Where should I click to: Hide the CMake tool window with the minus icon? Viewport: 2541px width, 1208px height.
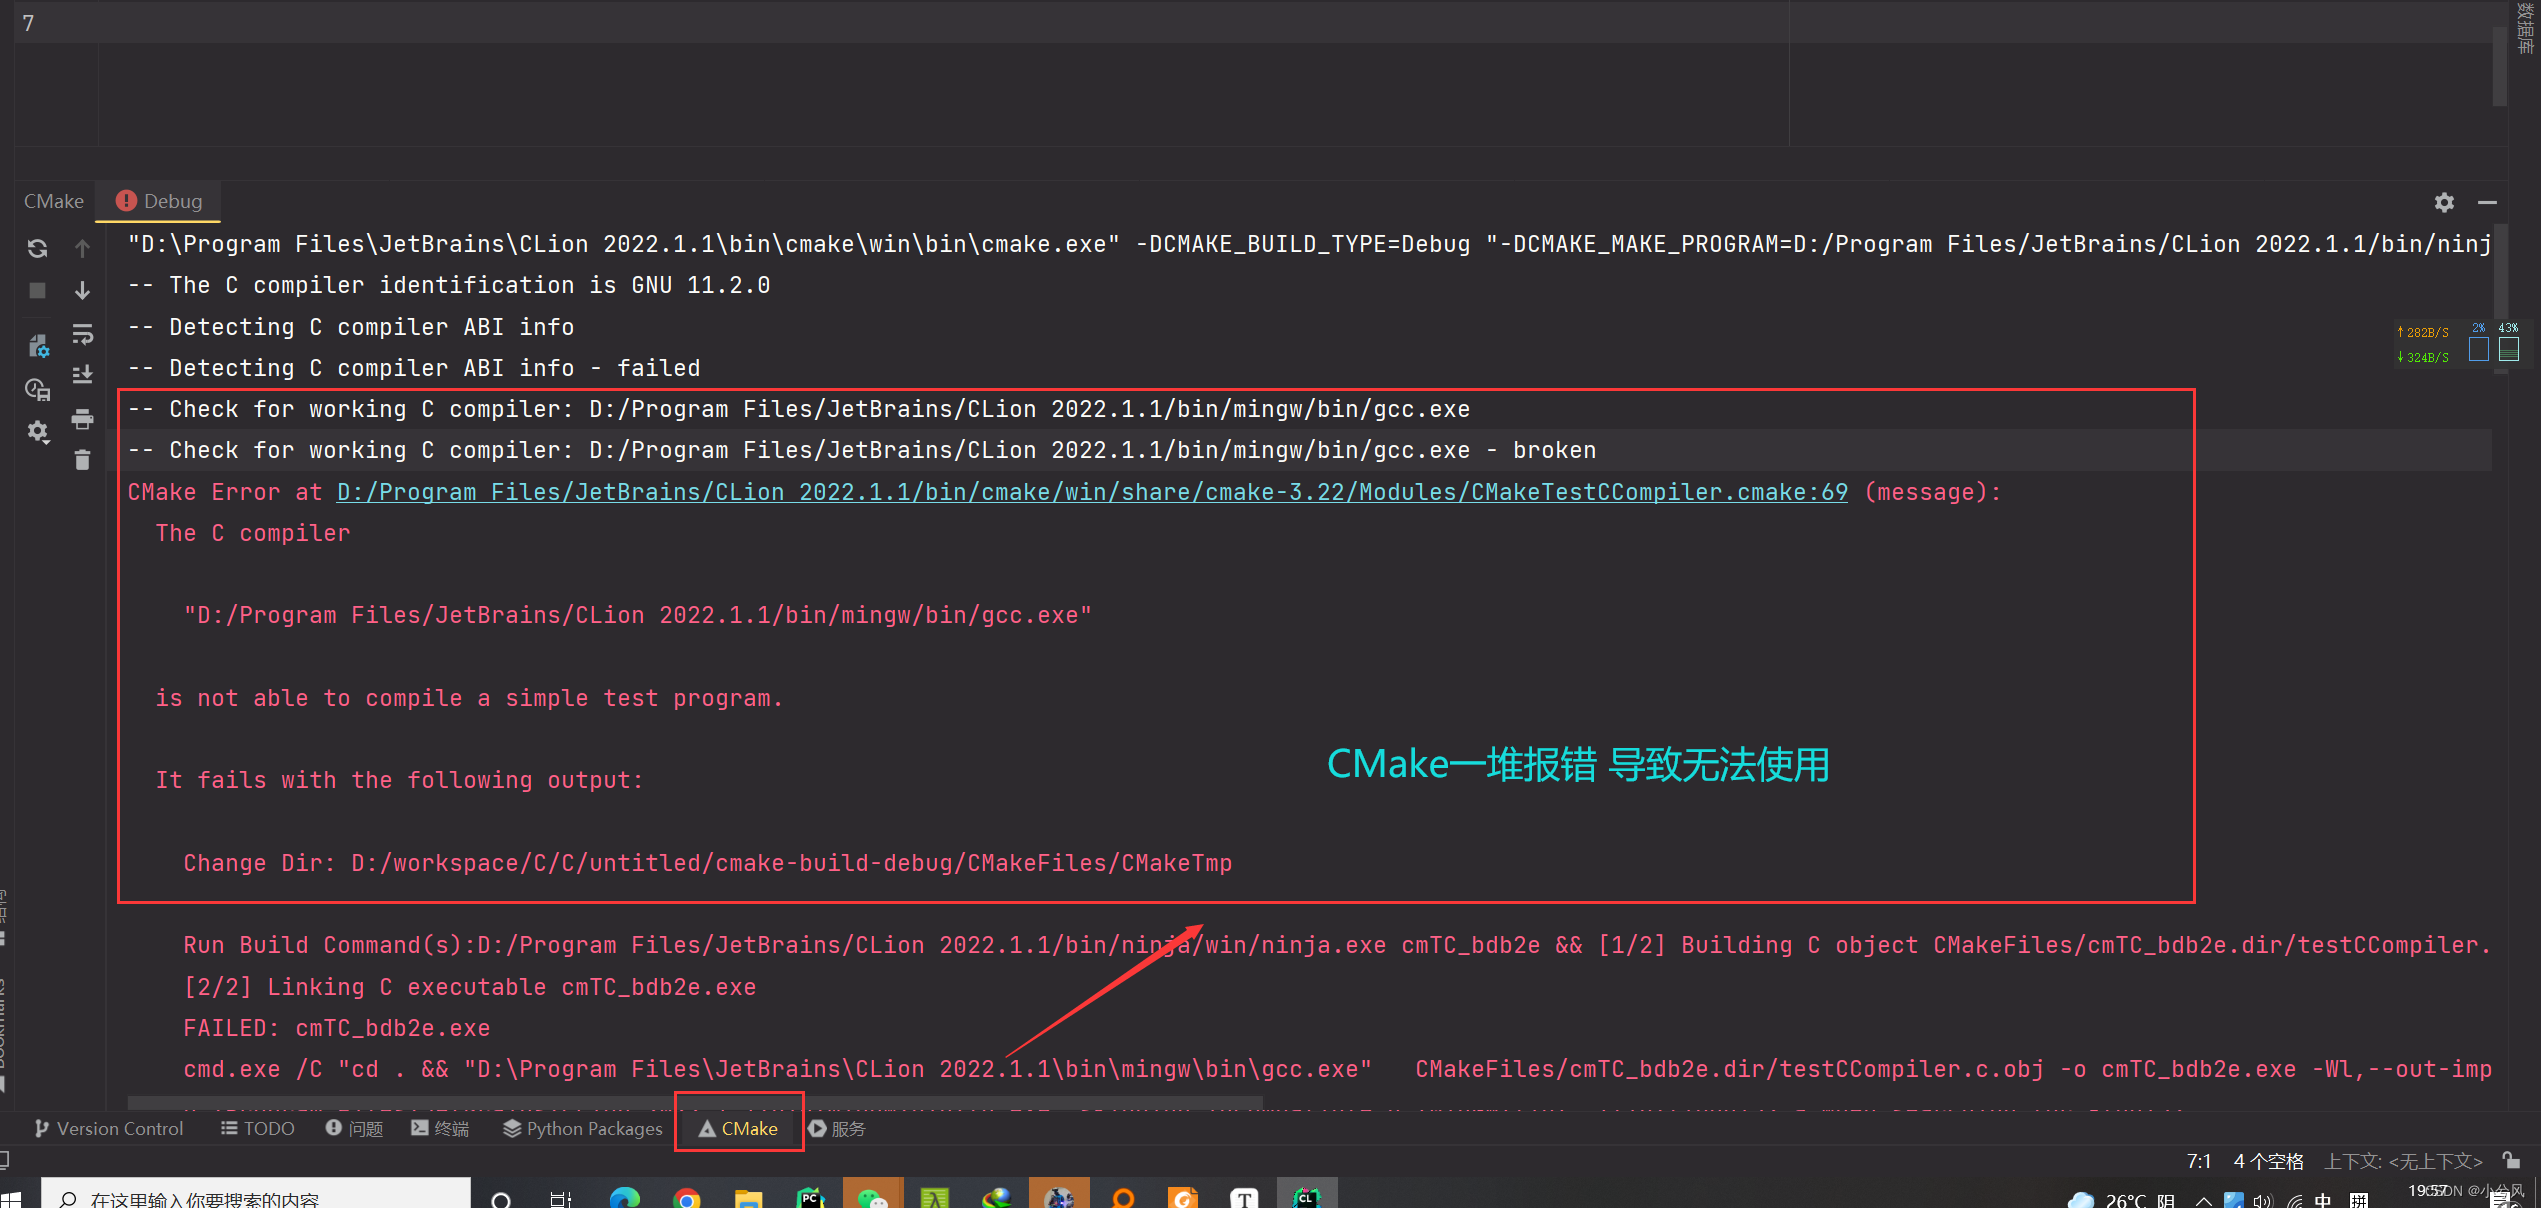(2487, 202)
